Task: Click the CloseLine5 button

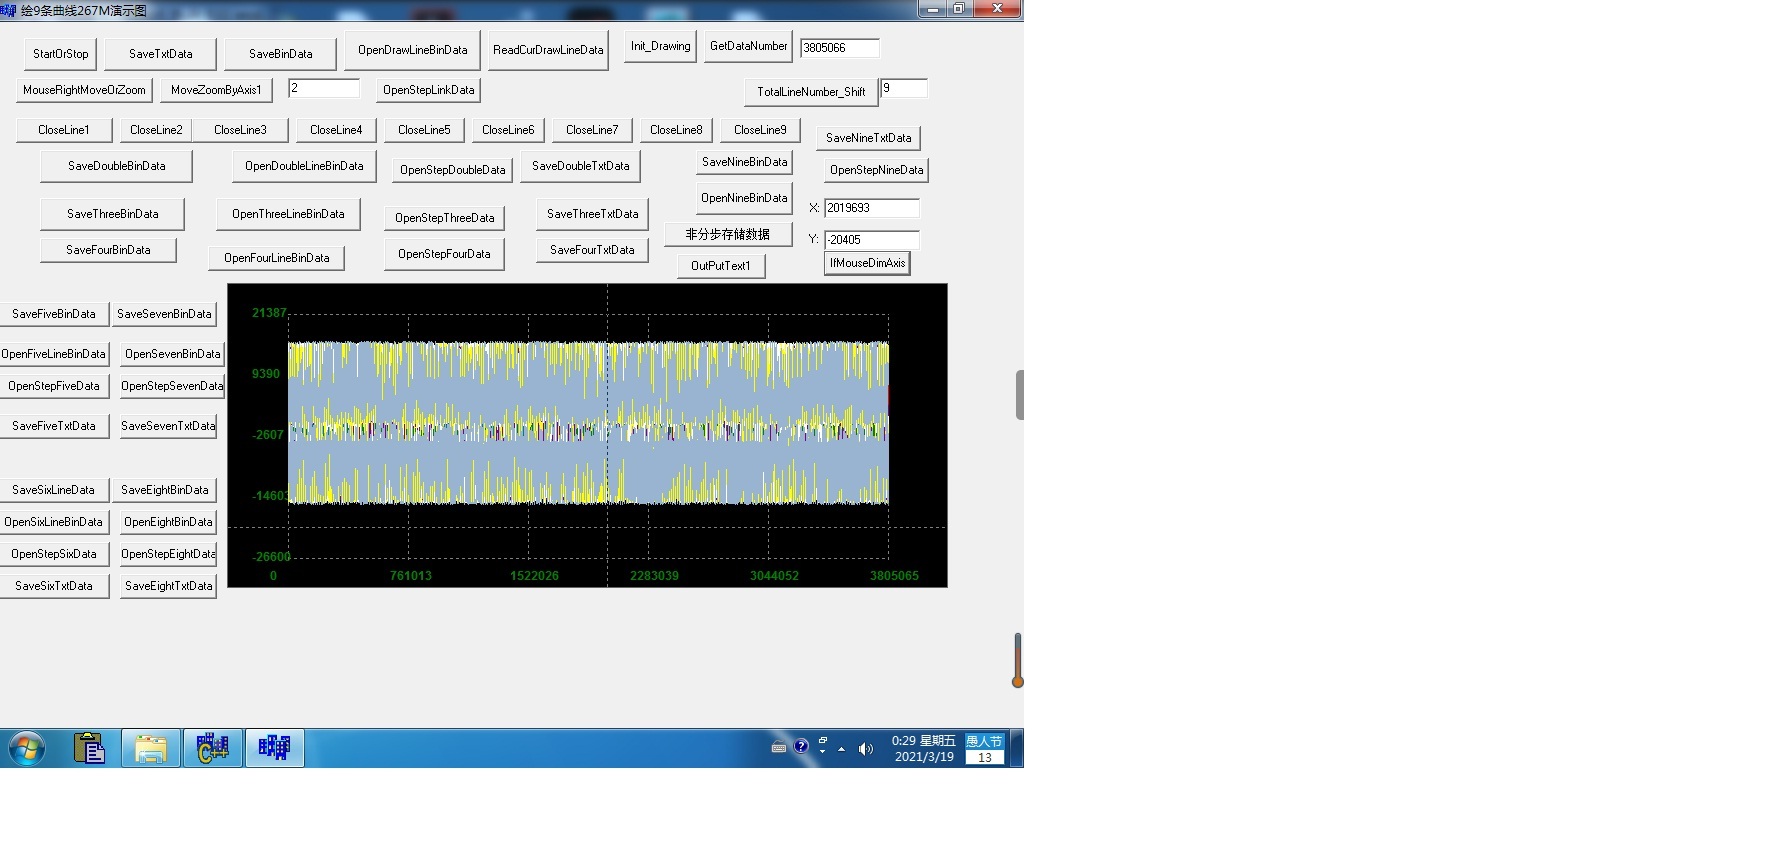Action: (x=425, y=130)
